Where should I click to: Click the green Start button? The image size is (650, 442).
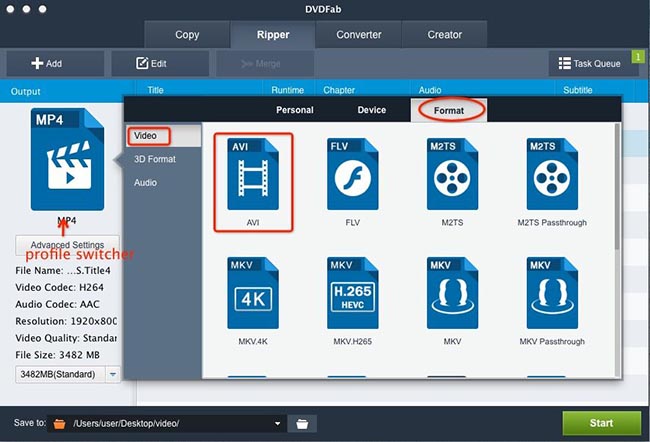pyautogui.click(x=601, y=423)
